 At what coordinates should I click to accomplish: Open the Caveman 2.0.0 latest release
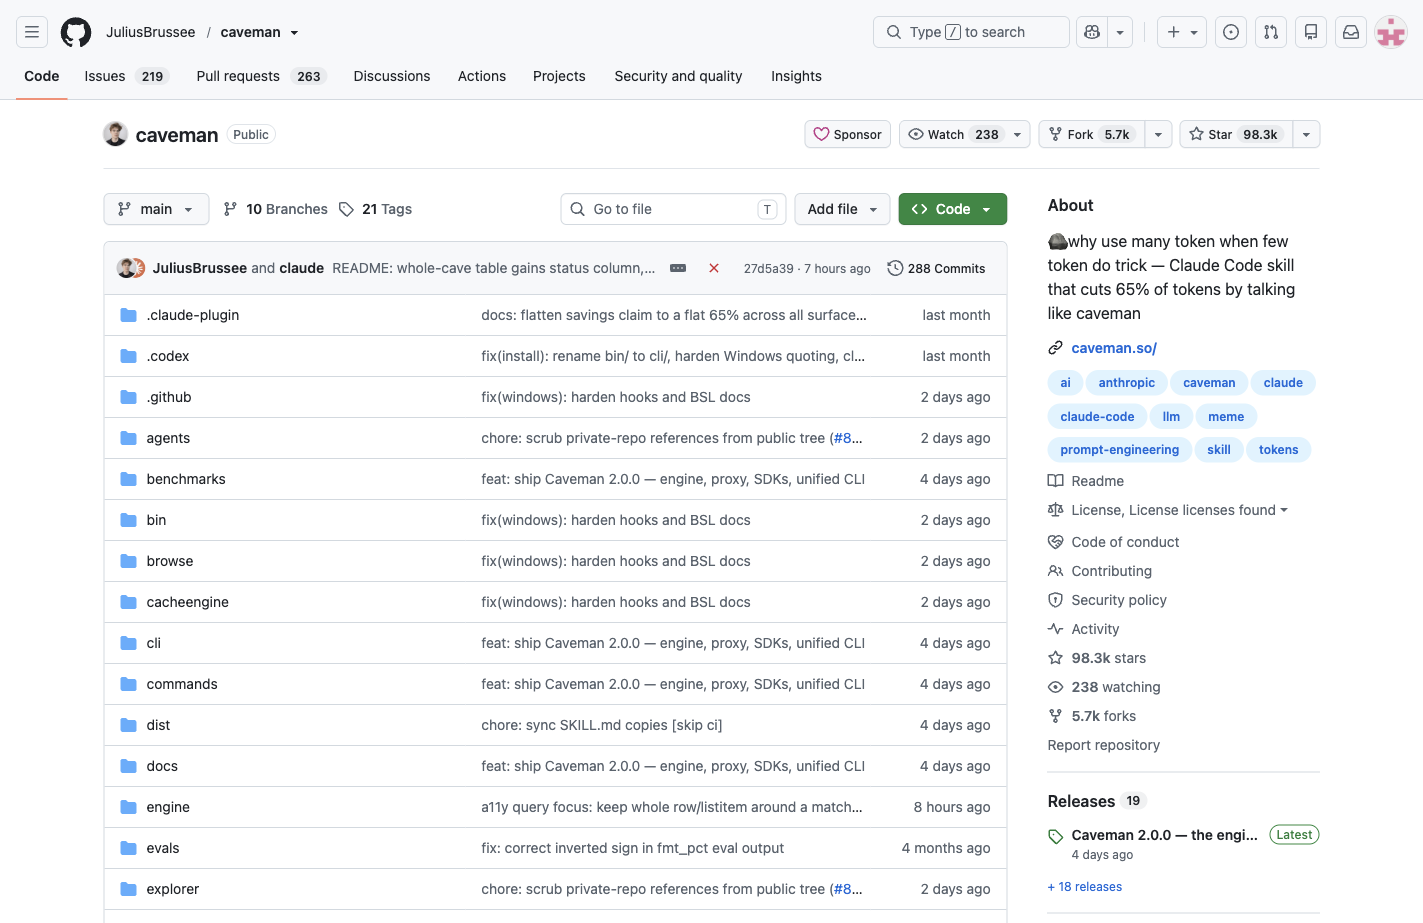pos(1164,835)
